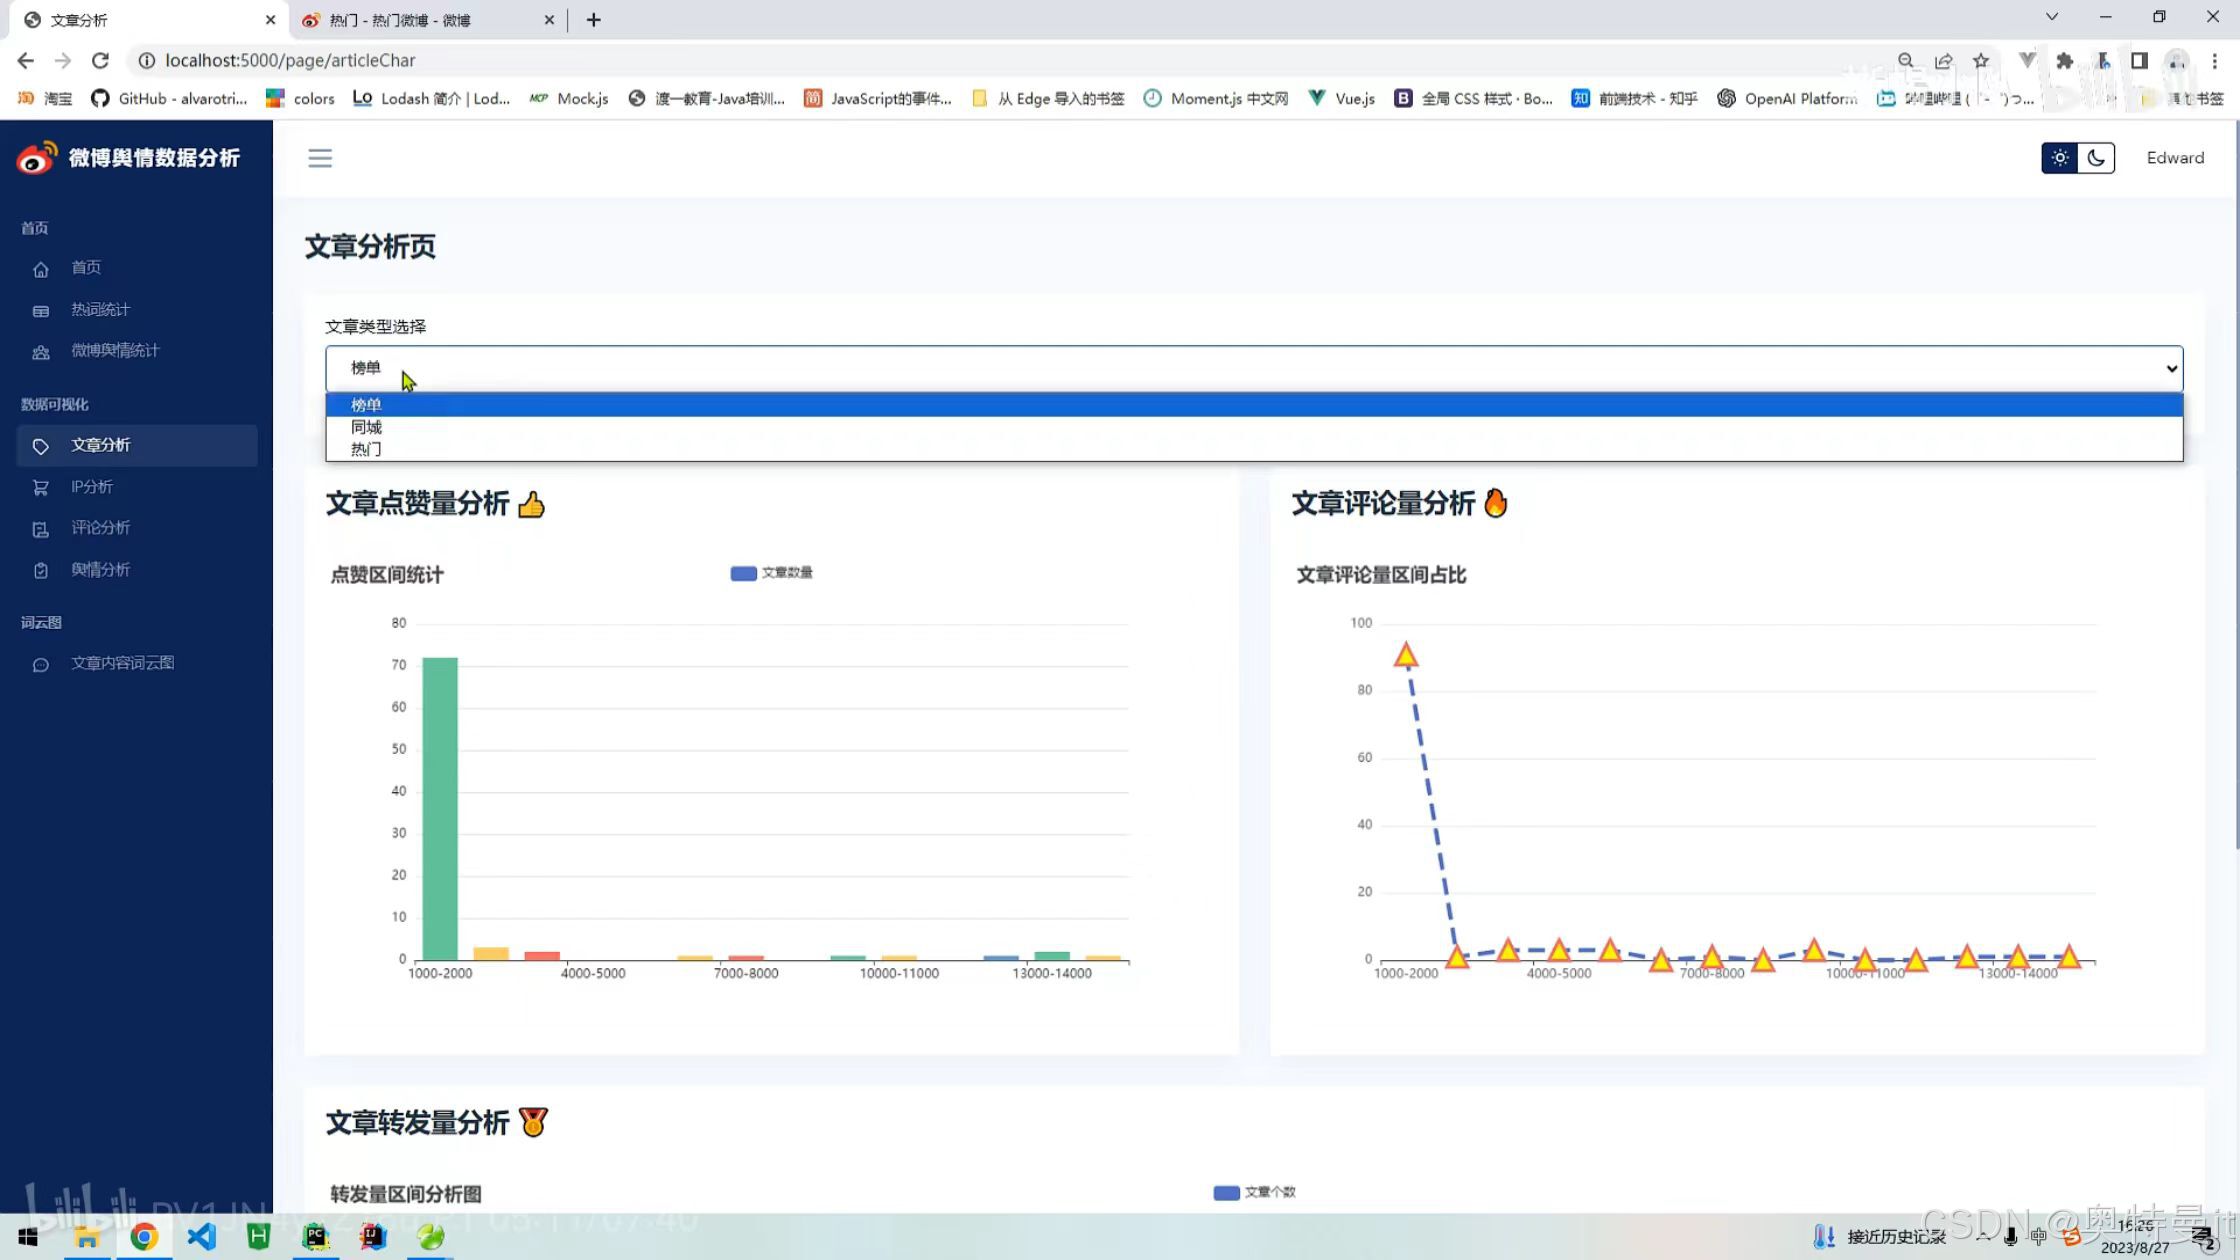The height and width of the screenshot is (1260, 2240).
Task: Open Edward user profile link
Action: [2175, 158]
